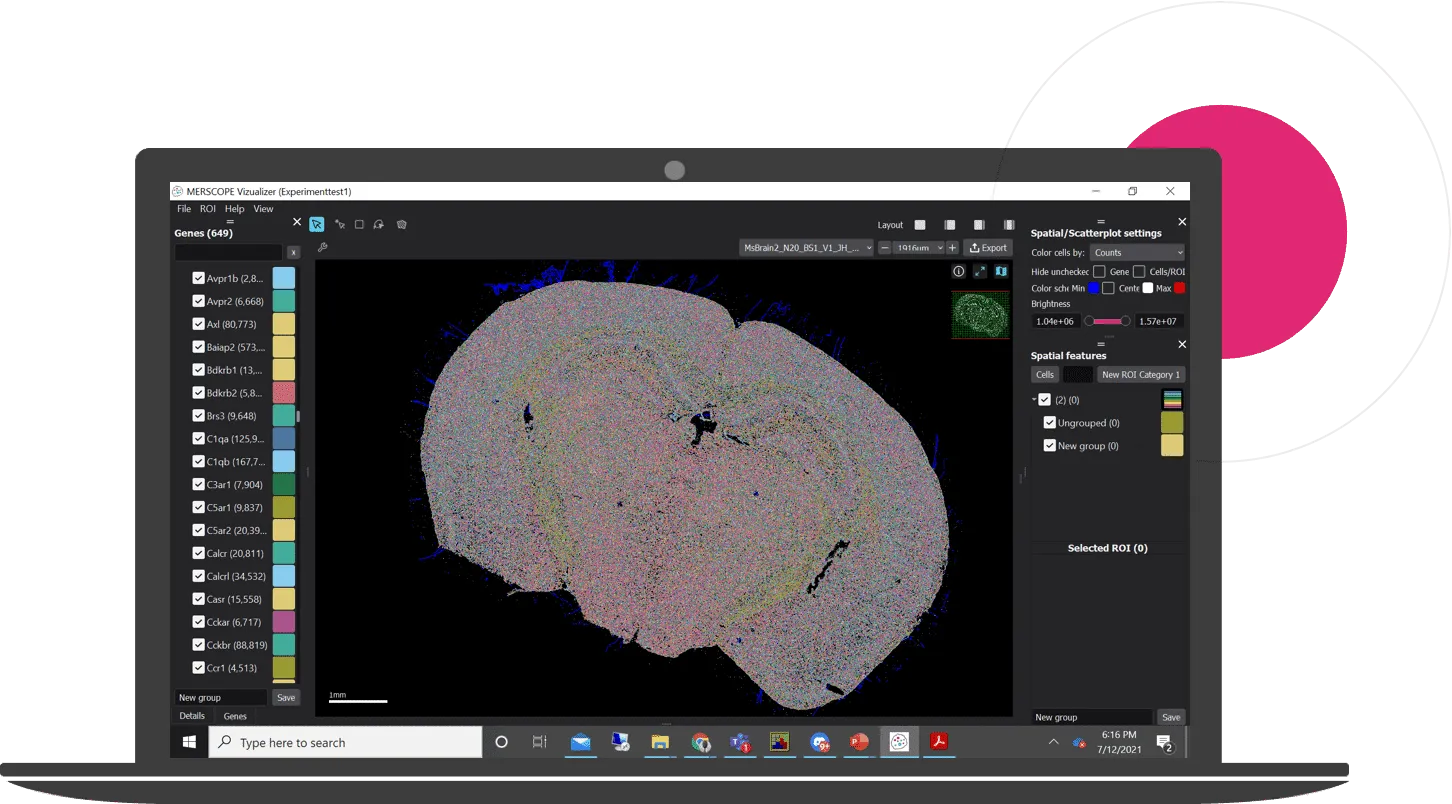
Task: Enable Hide unchecked Cells/ROI checkbox
Action: point(1139,271)
